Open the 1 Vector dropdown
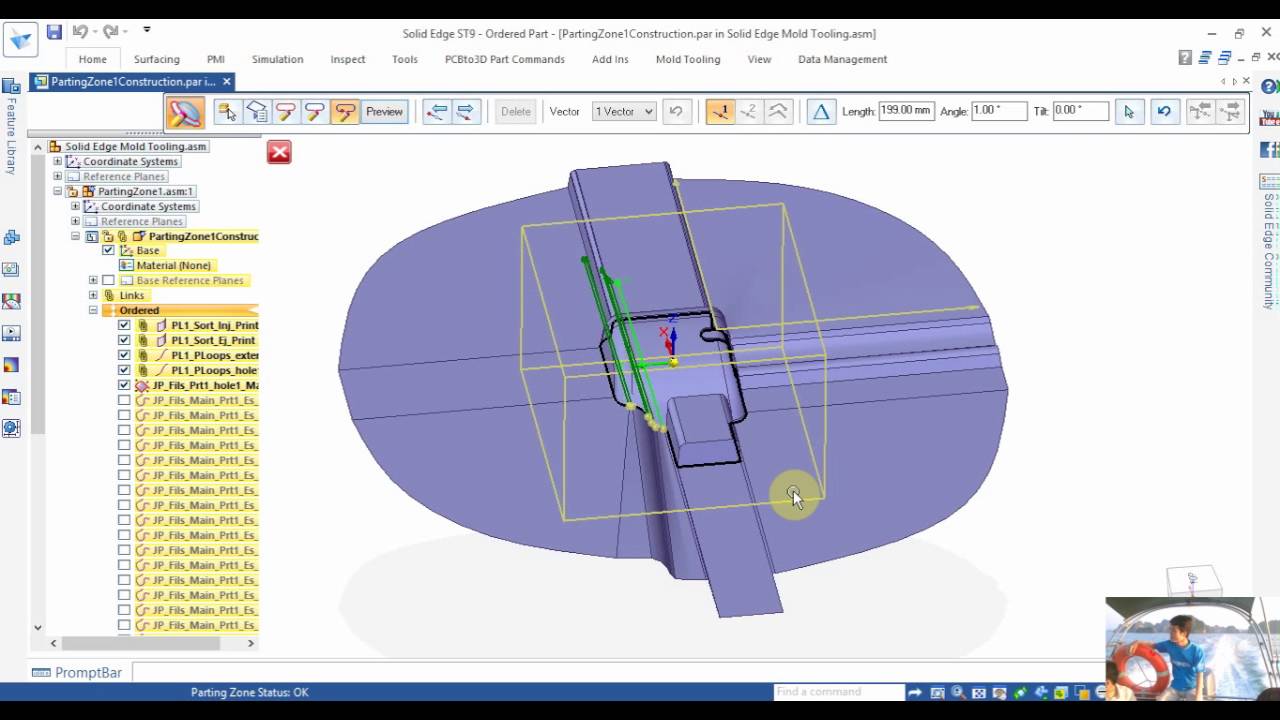The image size is (1280, 720). click(x=624, y=111)
